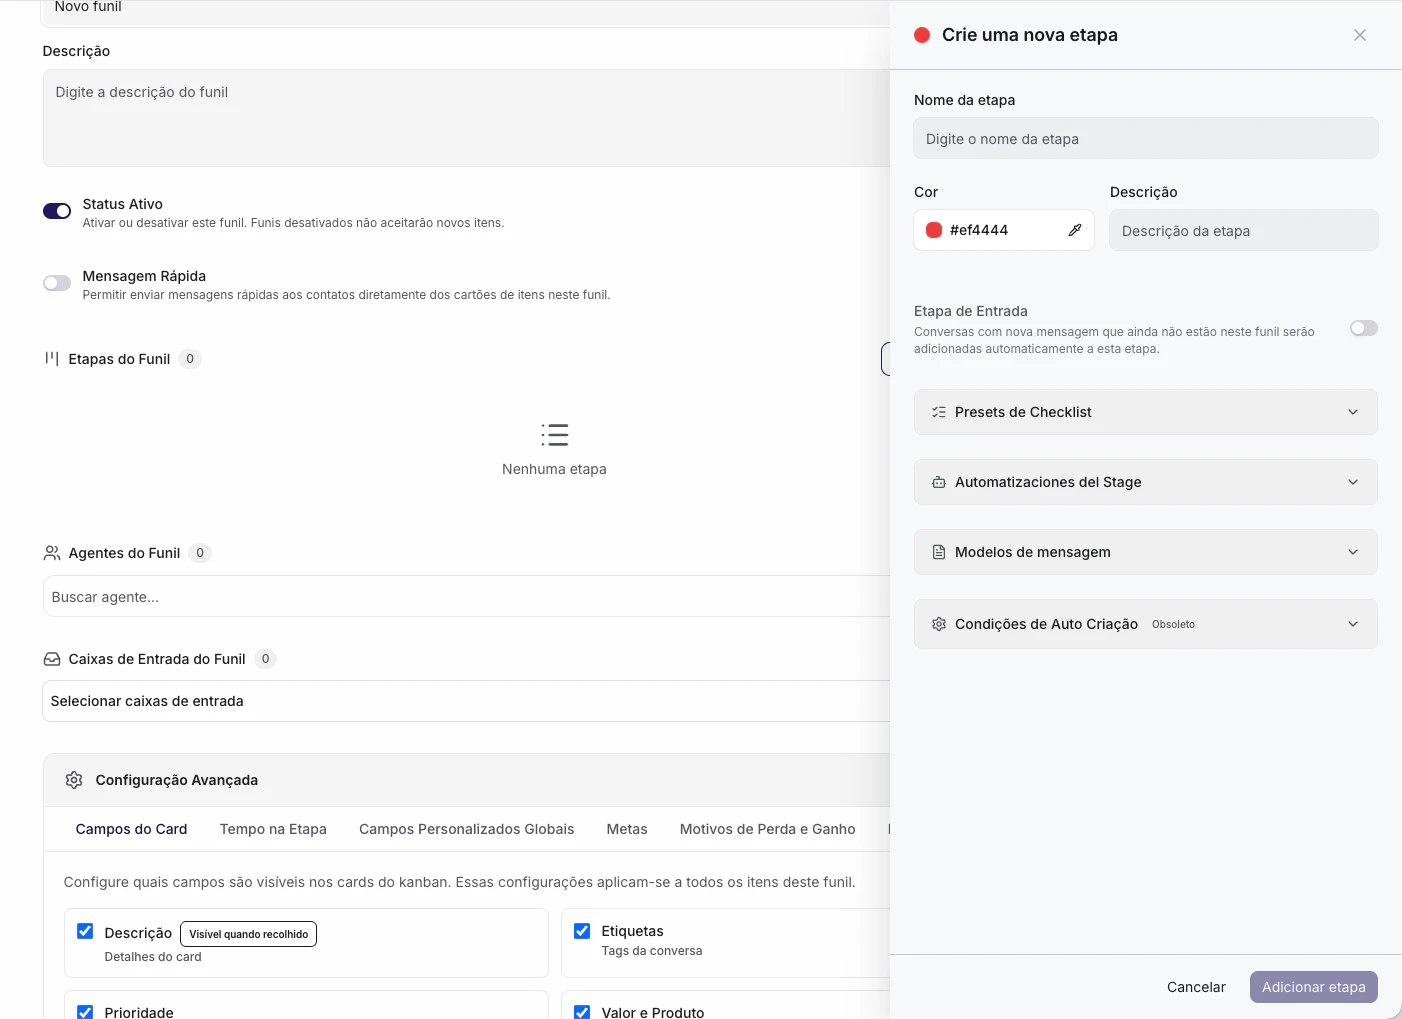The image size is (1402, 1019).
Task: Click the 'Tags da conversa' text
Action: [x=652, y=951]
